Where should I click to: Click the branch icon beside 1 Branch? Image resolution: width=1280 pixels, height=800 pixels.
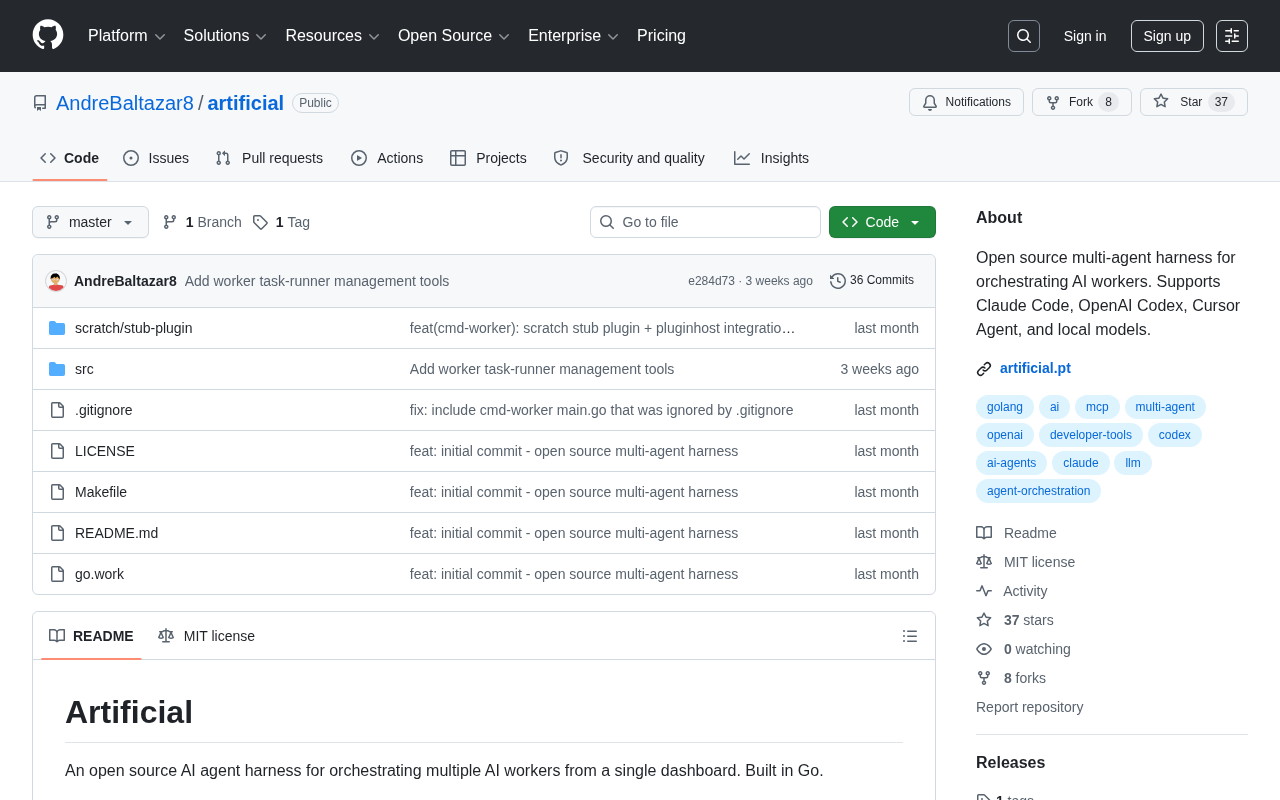[x=170, y=222]
